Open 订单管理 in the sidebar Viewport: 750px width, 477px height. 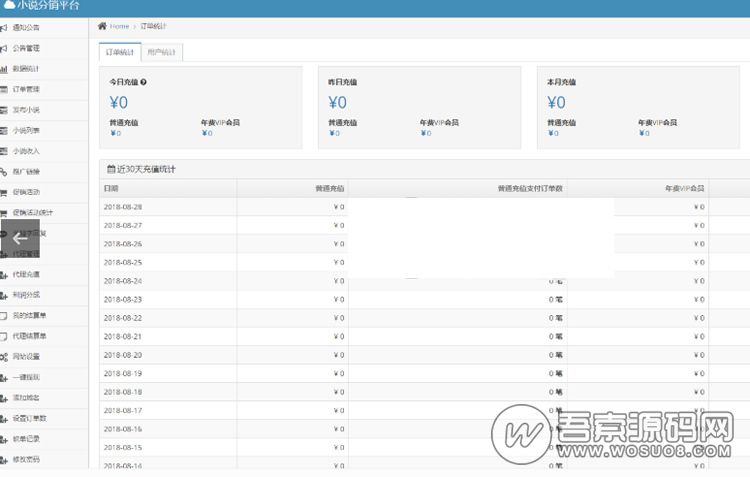26,89
